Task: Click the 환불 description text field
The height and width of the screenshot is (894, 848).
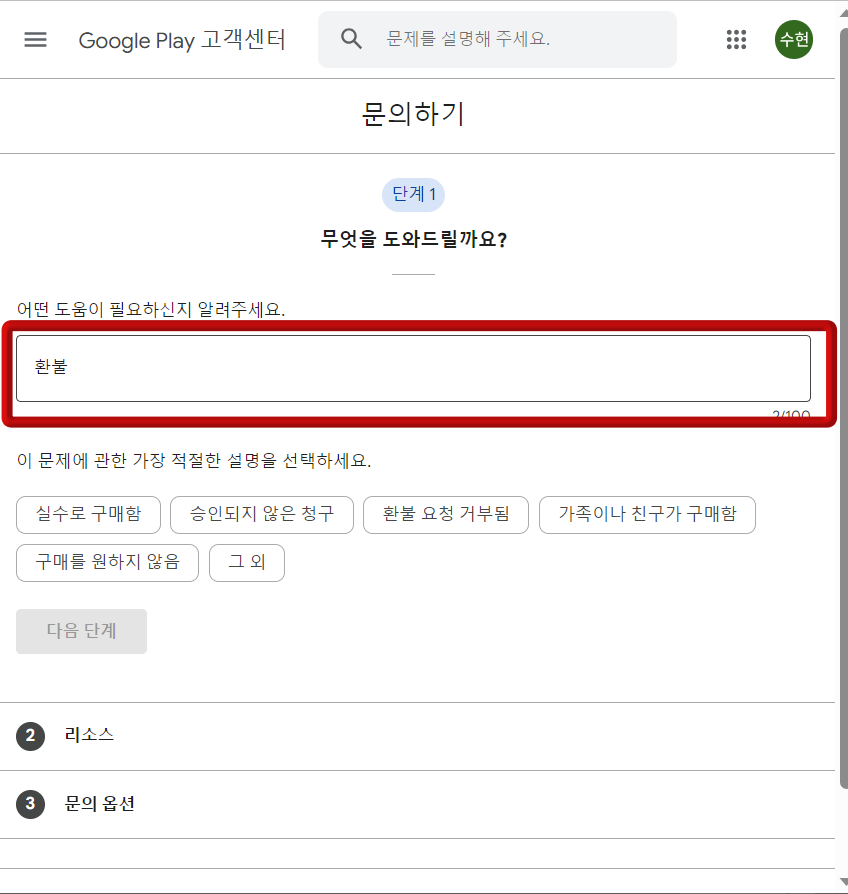Action: (x=413, y=370)
